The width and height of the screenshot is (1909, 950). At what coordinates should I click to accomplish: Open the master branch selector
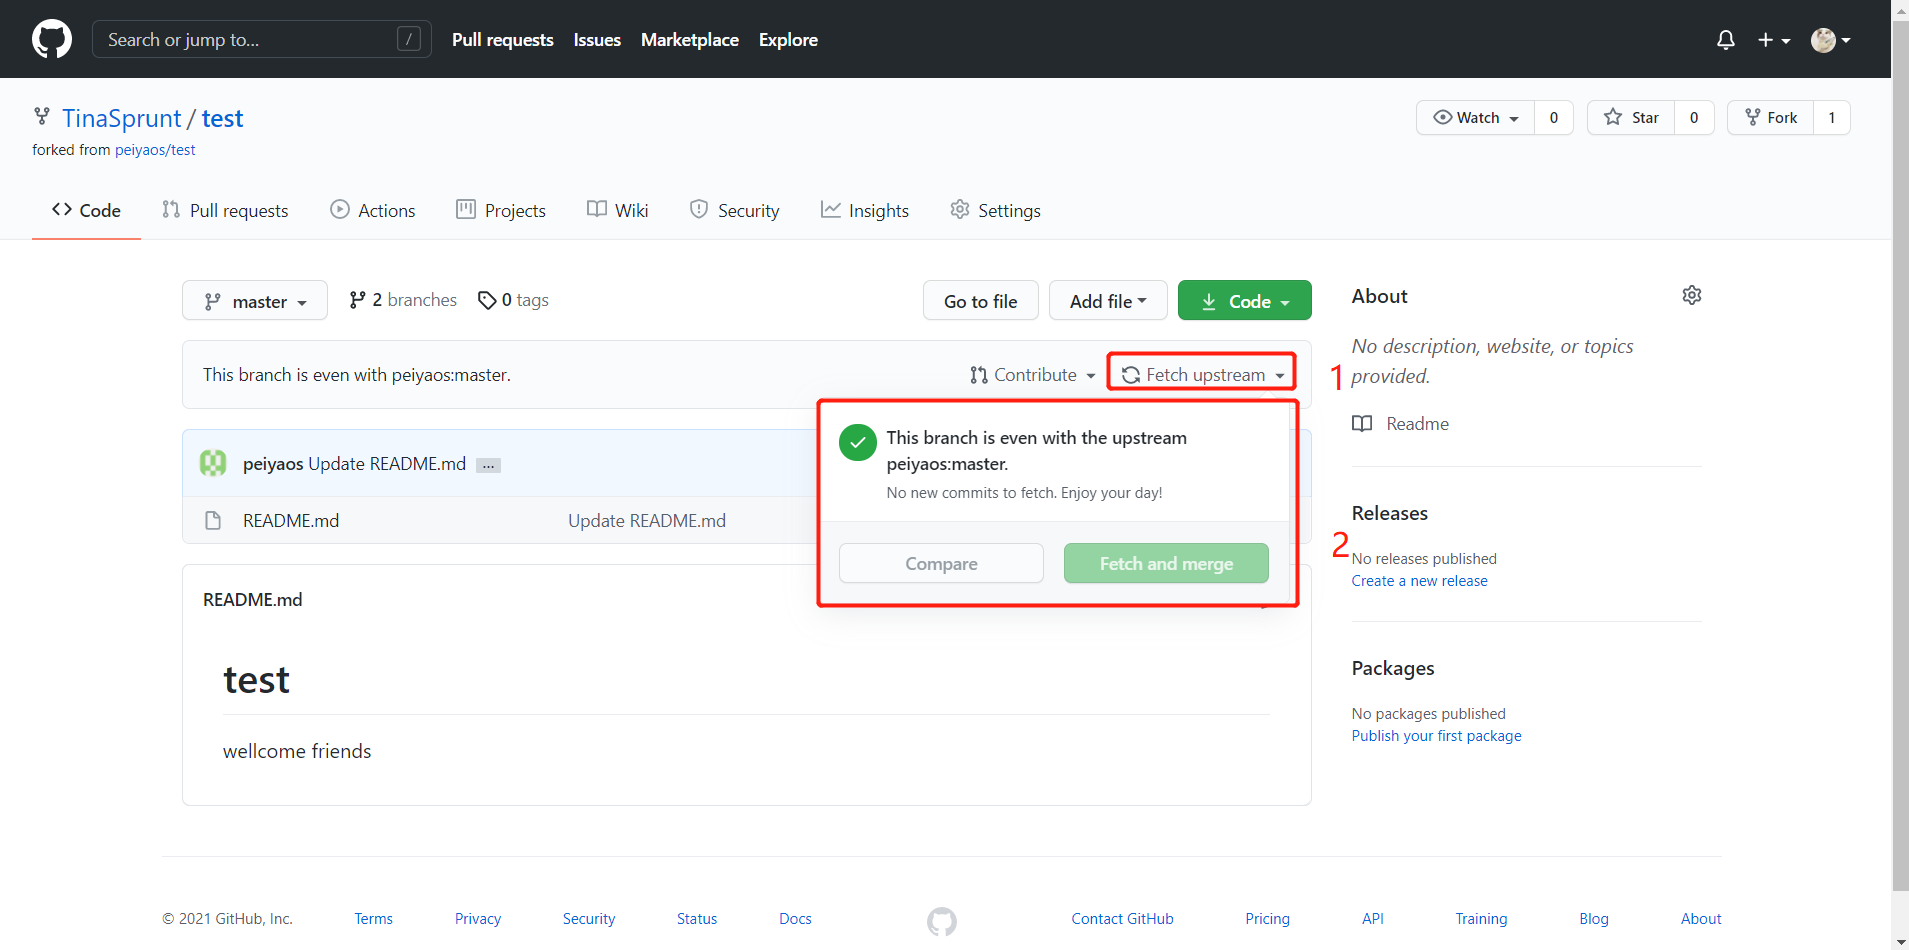point(255,300)
